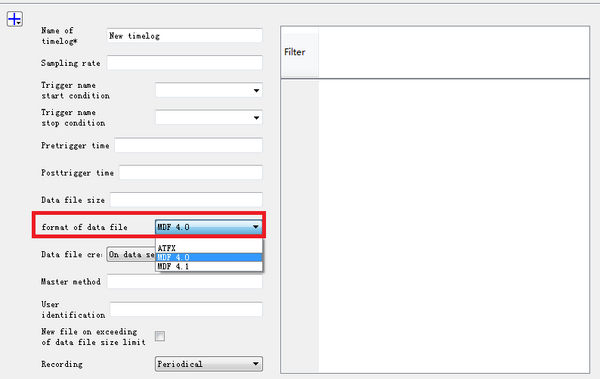Screen dimensions: 600x379
Task: Toggle New file on exceeding size limit checkbox
Action: pos(160,337)
